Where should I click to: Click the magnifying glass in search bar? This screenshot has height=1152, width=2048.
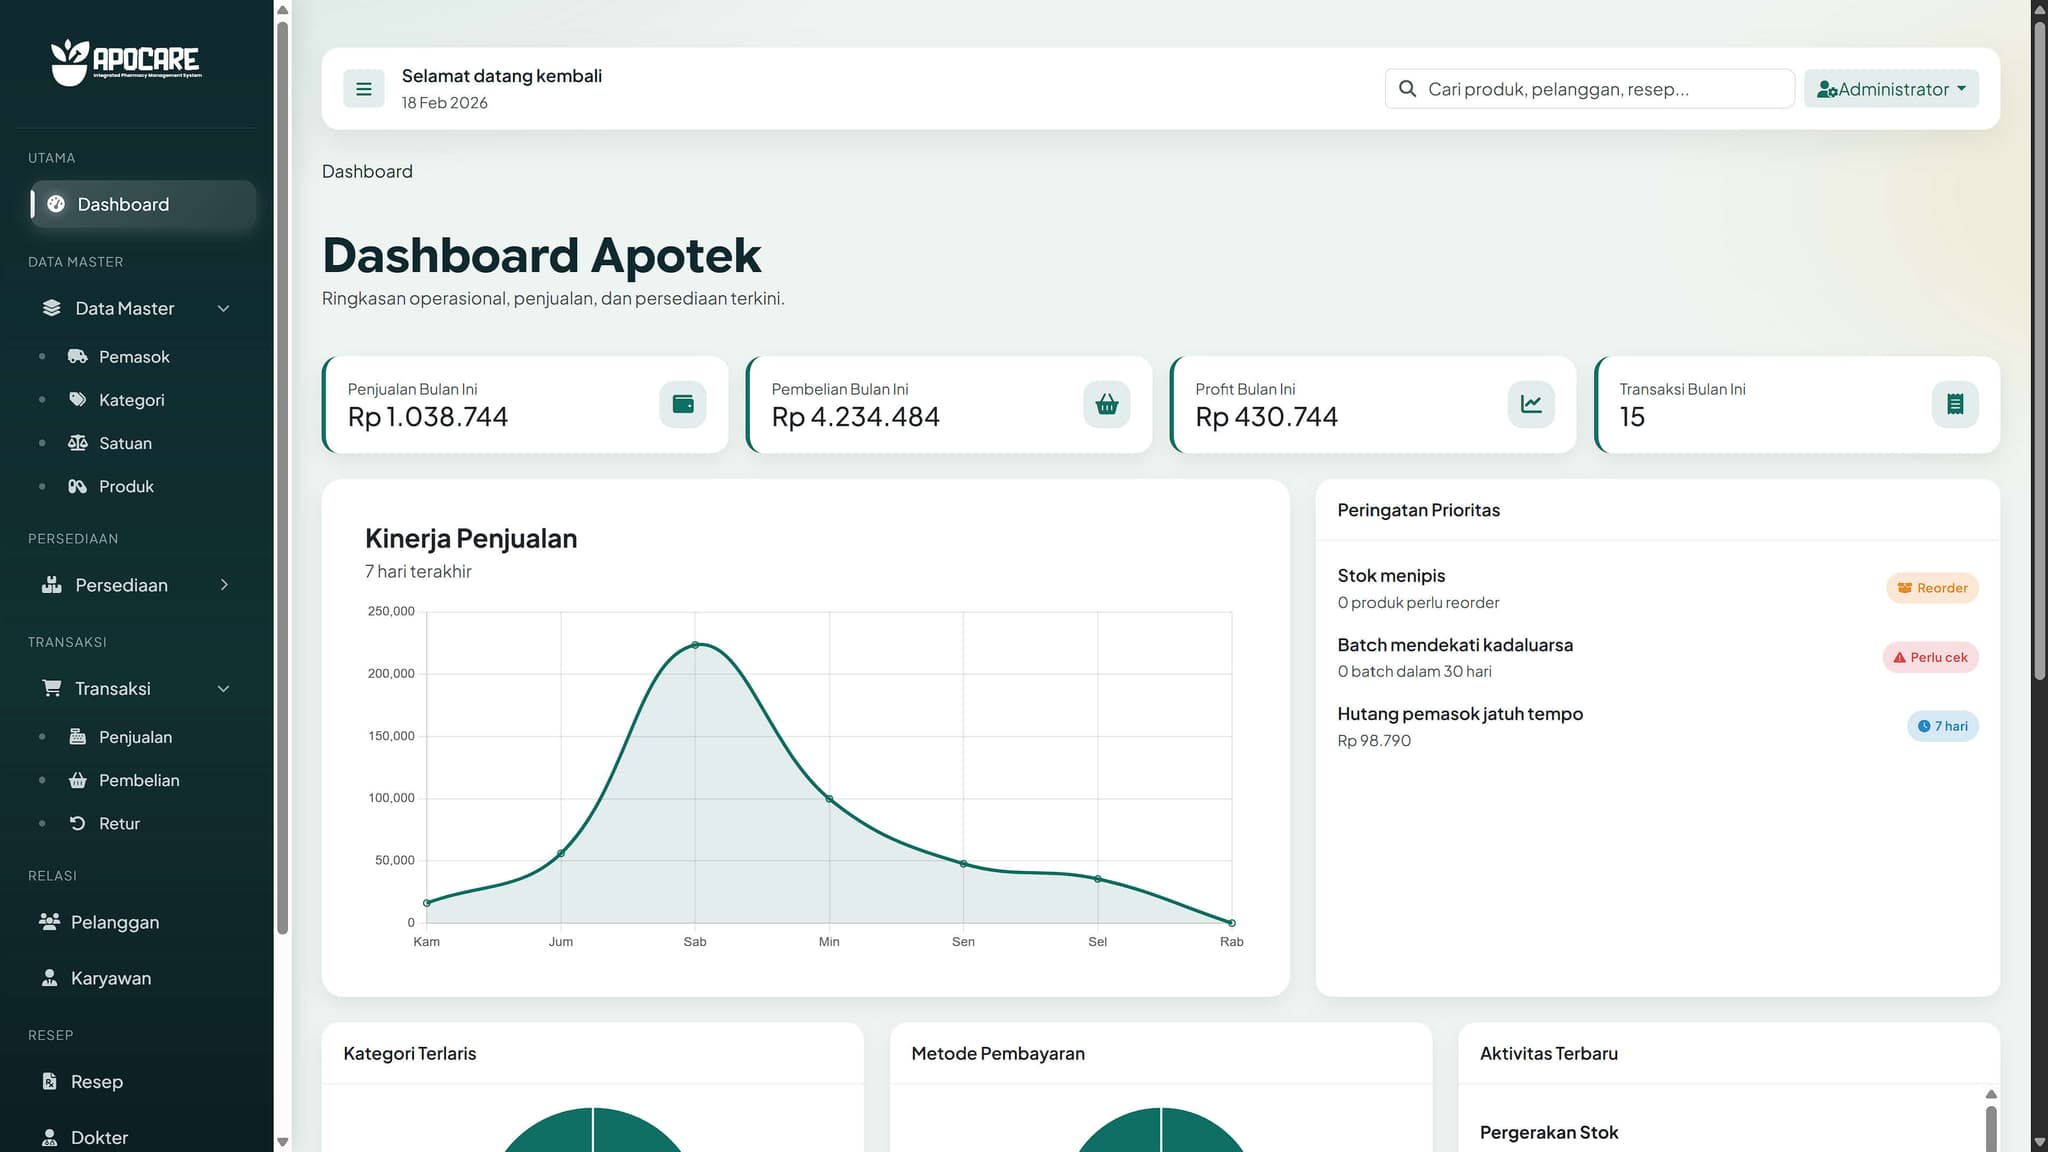(1407, 88)
